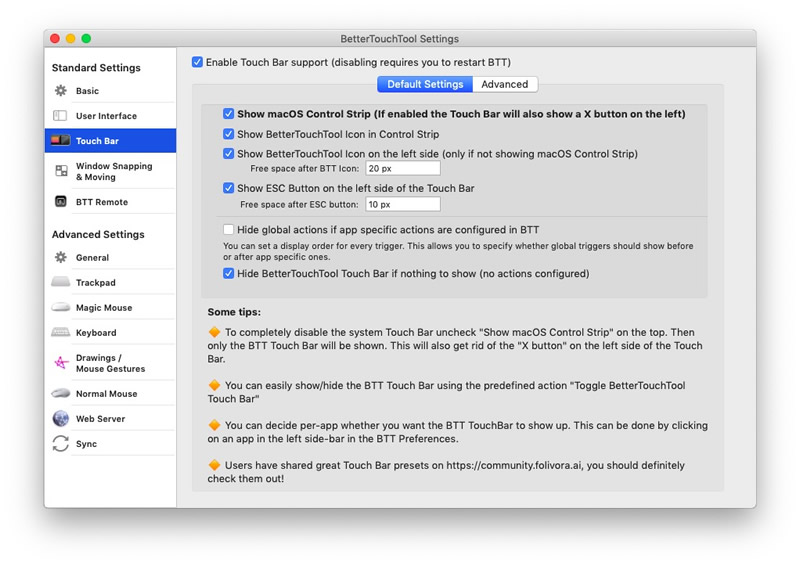800x566 pixels.
Task: Click the Free space after ESC button field
Action: 403,204
